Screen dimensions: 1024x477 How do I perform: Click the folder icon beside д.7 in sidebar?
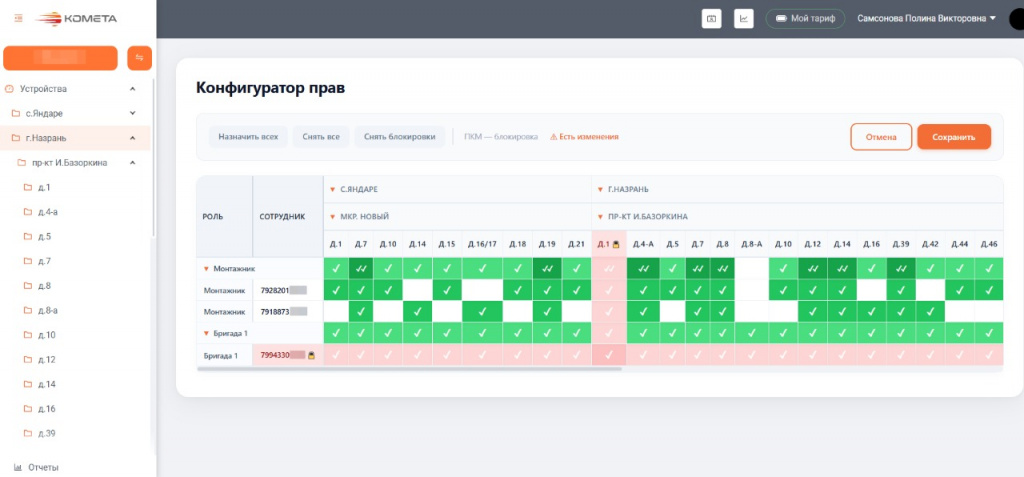(x=28, y=261)
